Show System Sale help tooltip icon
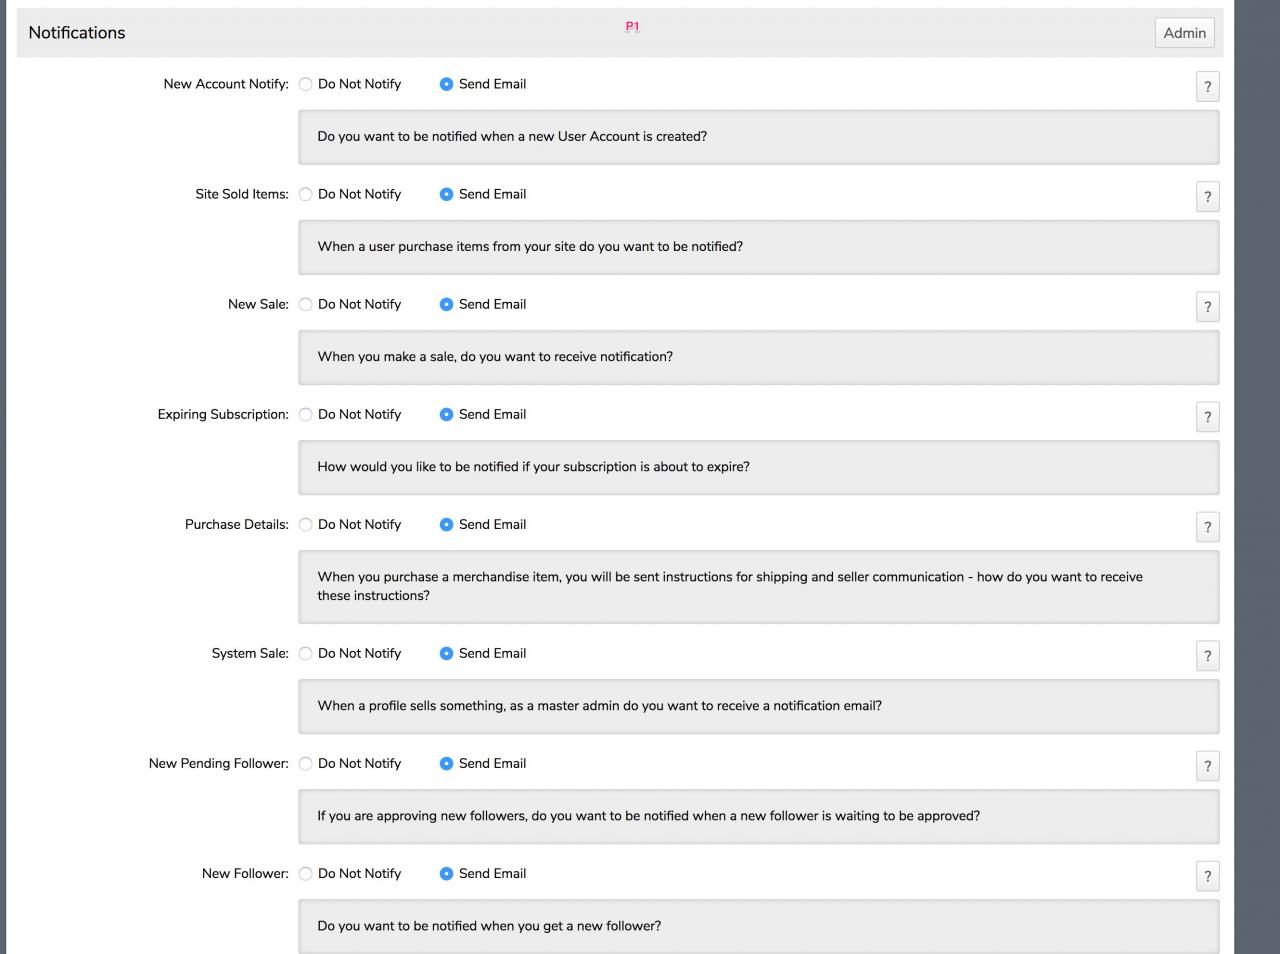Image resolution: width=1280 pixels, height=954 pixels. (x=1207, y=656)
